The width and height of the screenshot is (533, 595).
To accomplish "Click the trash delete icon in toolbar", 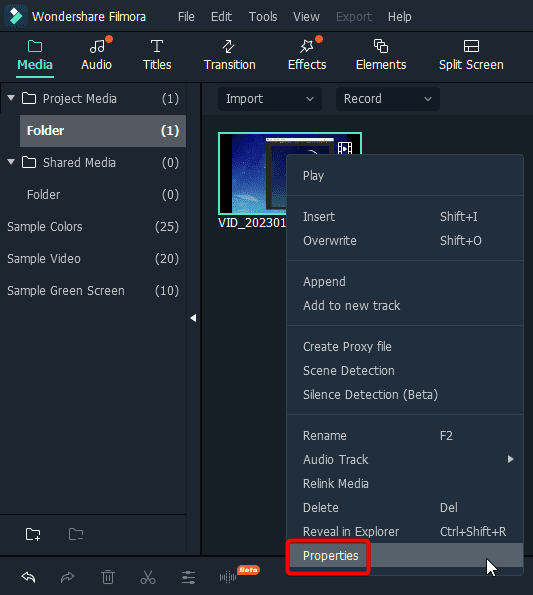I will click(108, 577).
